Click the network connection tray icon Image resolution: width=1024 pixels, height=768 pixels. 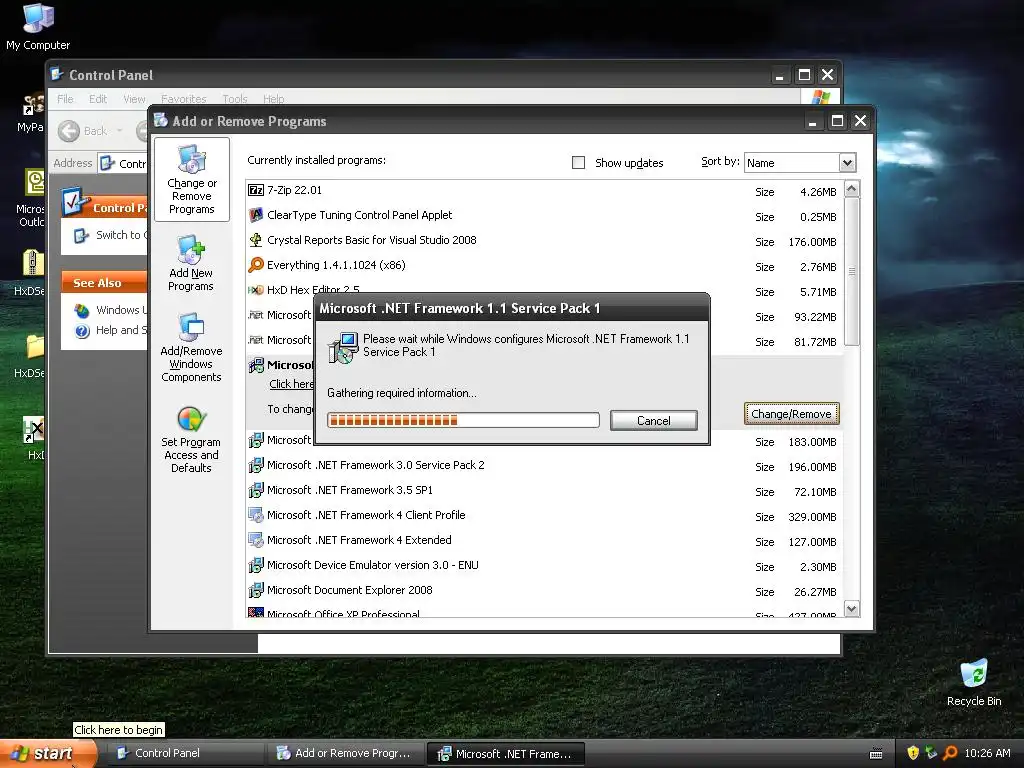pyautogui.click(x=931, y=753)
